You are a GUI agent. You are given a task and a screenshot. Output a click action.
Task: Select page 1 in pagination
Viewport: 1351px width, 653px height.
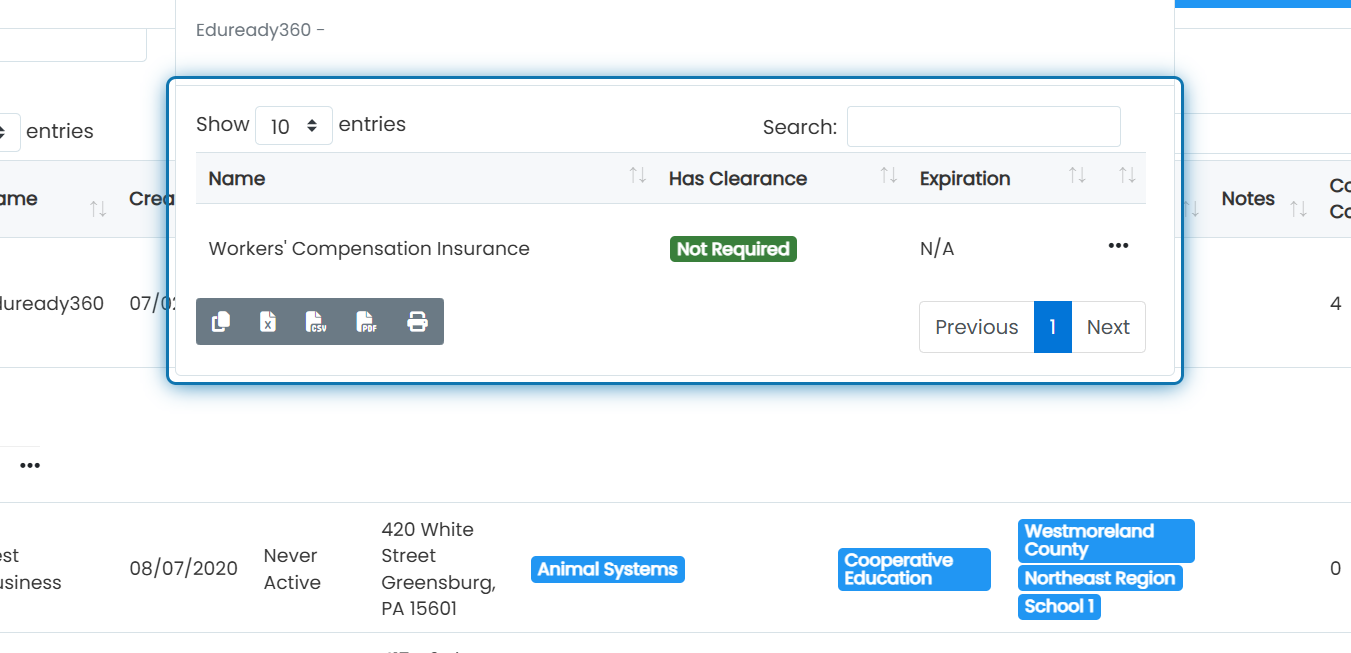tap(1053, 327)
